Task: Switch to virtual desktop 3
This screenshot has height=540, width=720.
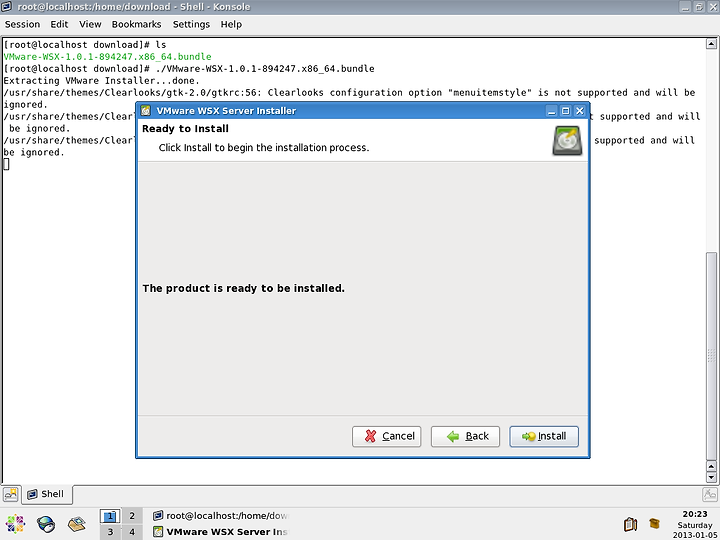Action: [x=110, y=532]
